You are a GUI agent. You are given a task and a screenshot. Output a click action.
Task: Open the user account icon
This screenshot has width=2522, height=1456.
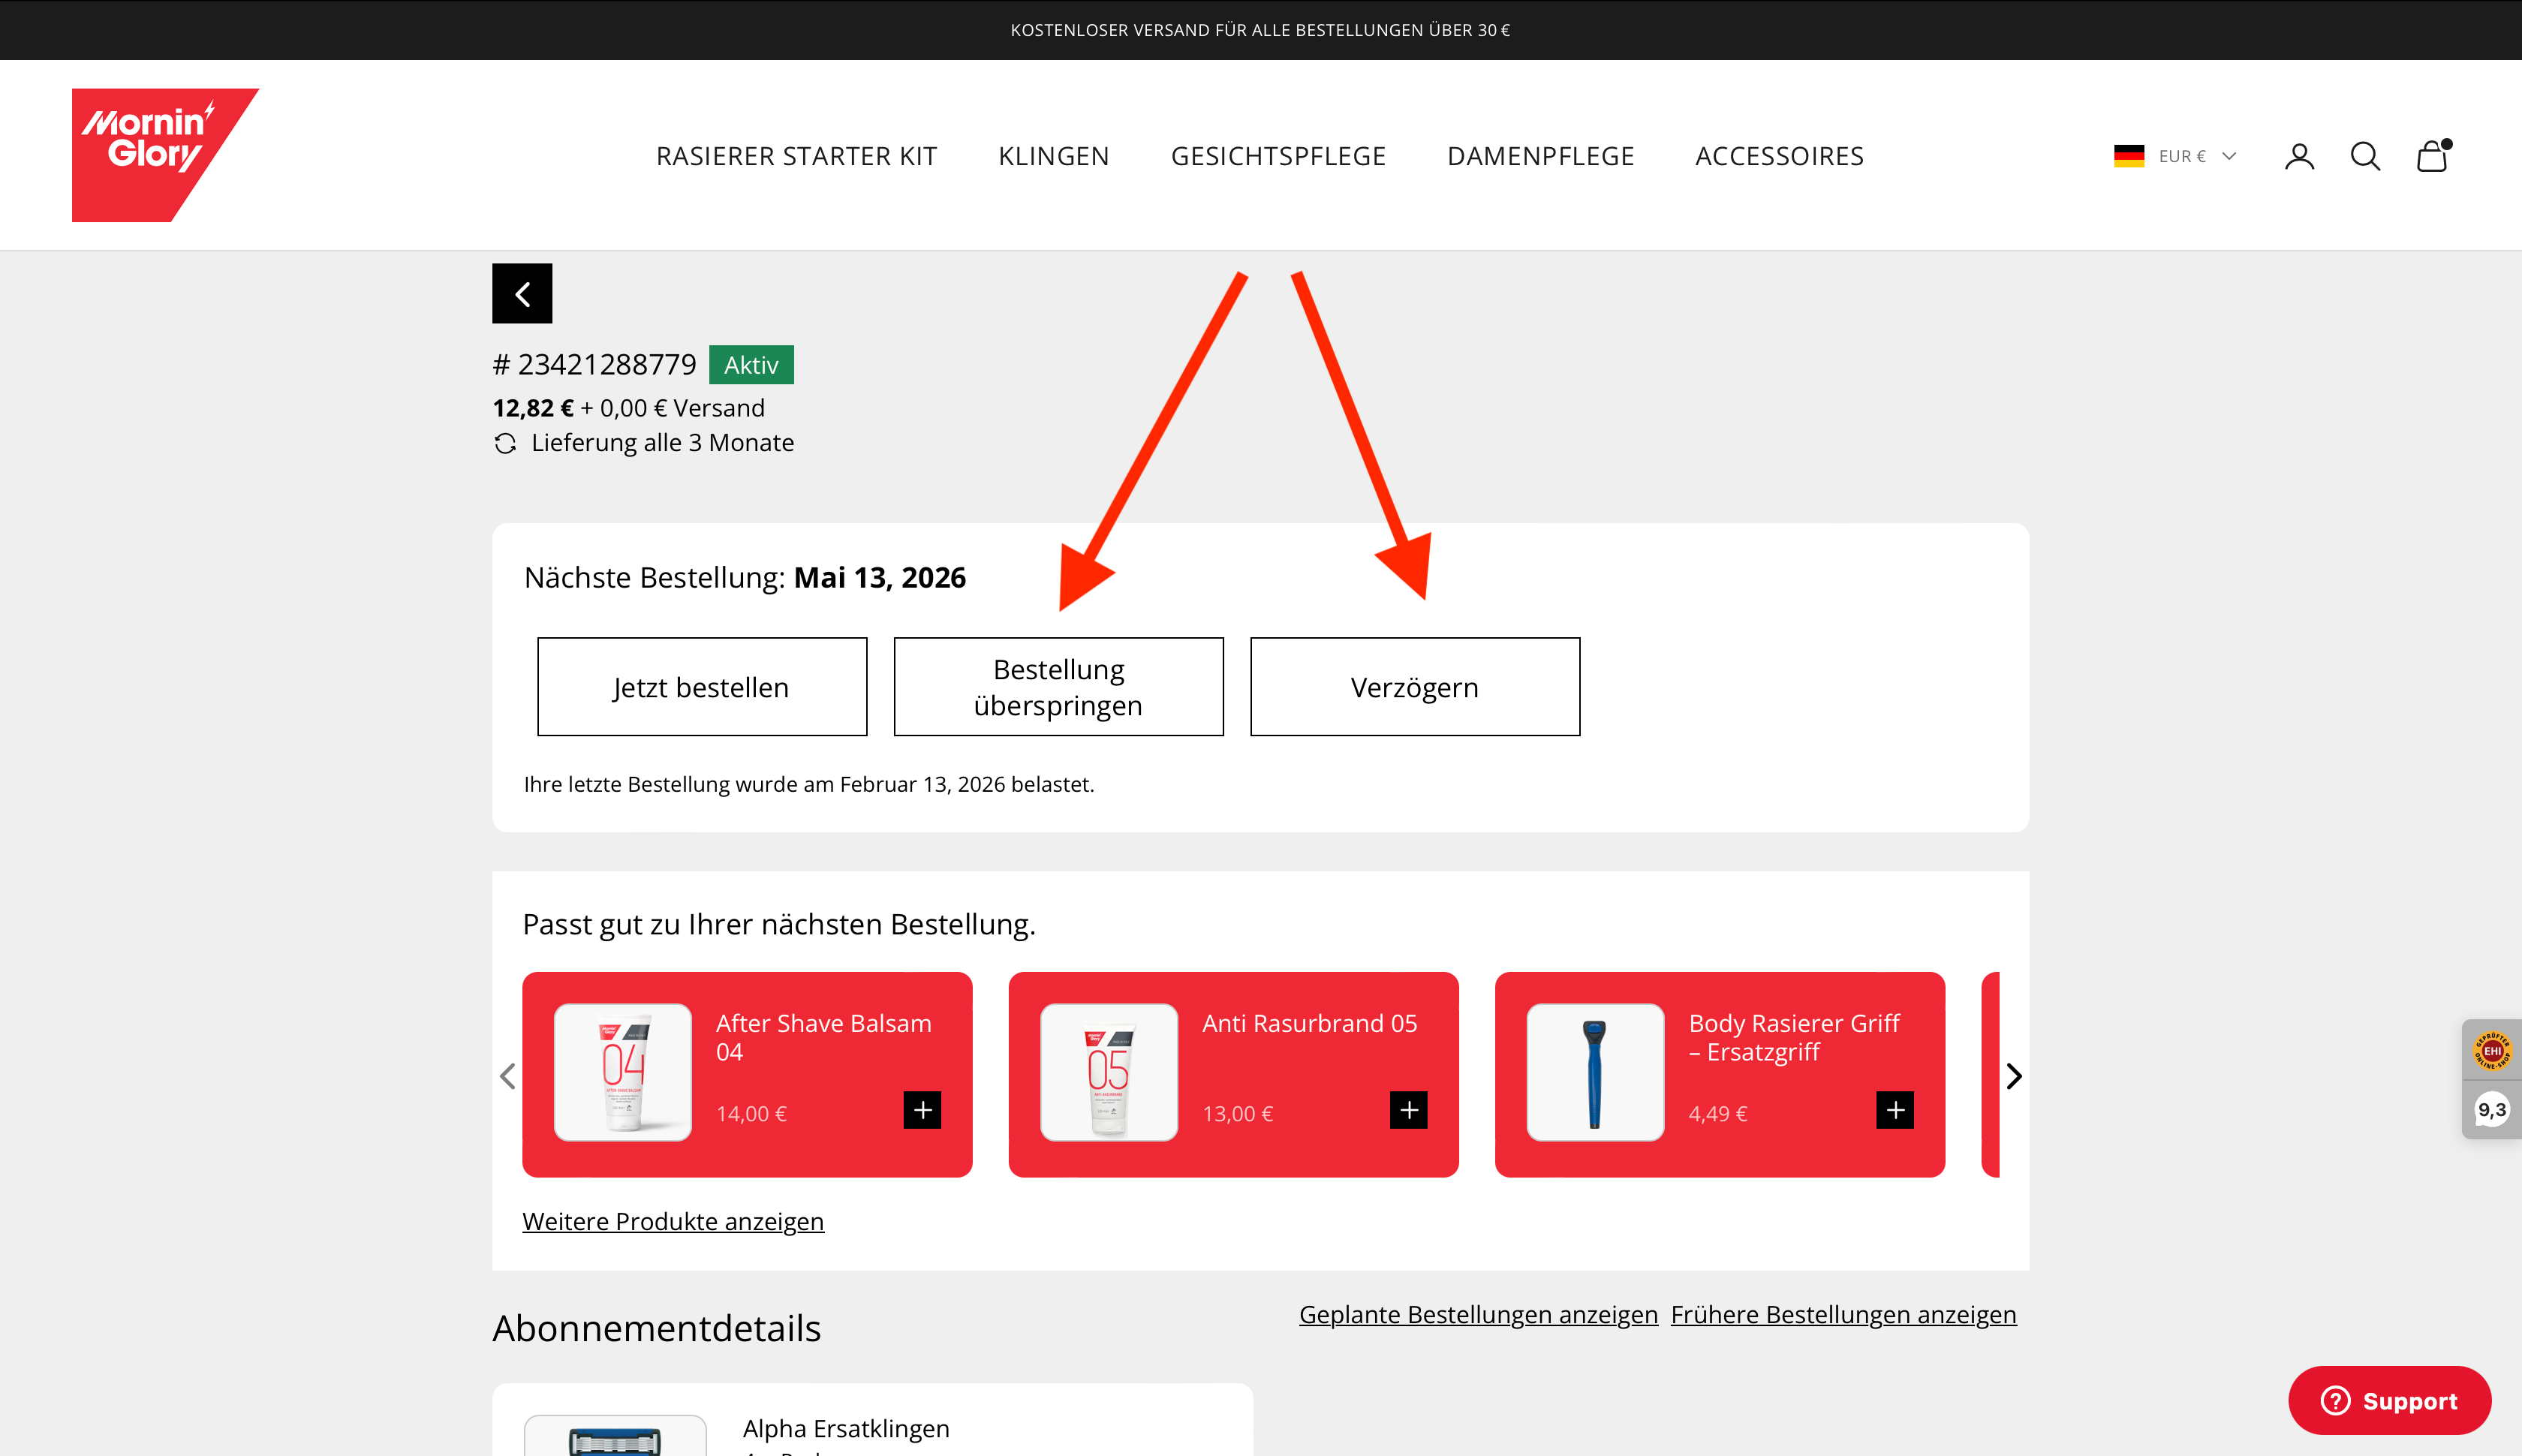2299,156
